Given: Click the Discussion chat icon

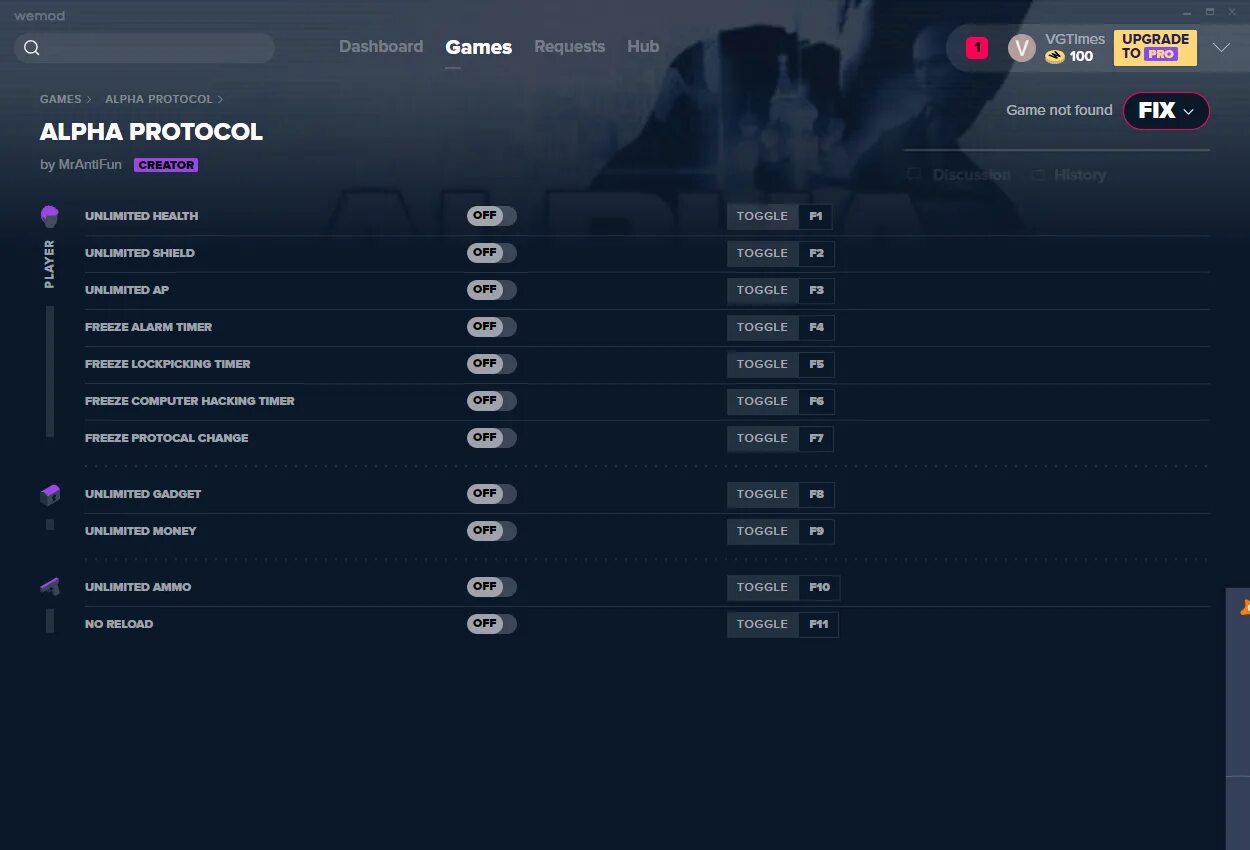Looking at the screenshot, I should pos(914,175).
